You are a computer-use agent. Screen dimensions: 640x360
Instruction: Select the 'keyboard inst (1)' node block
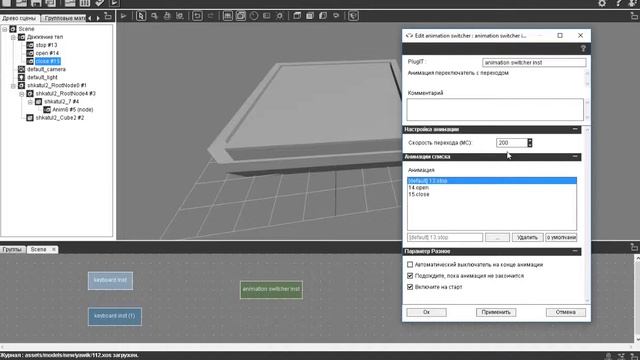[115, 316]
